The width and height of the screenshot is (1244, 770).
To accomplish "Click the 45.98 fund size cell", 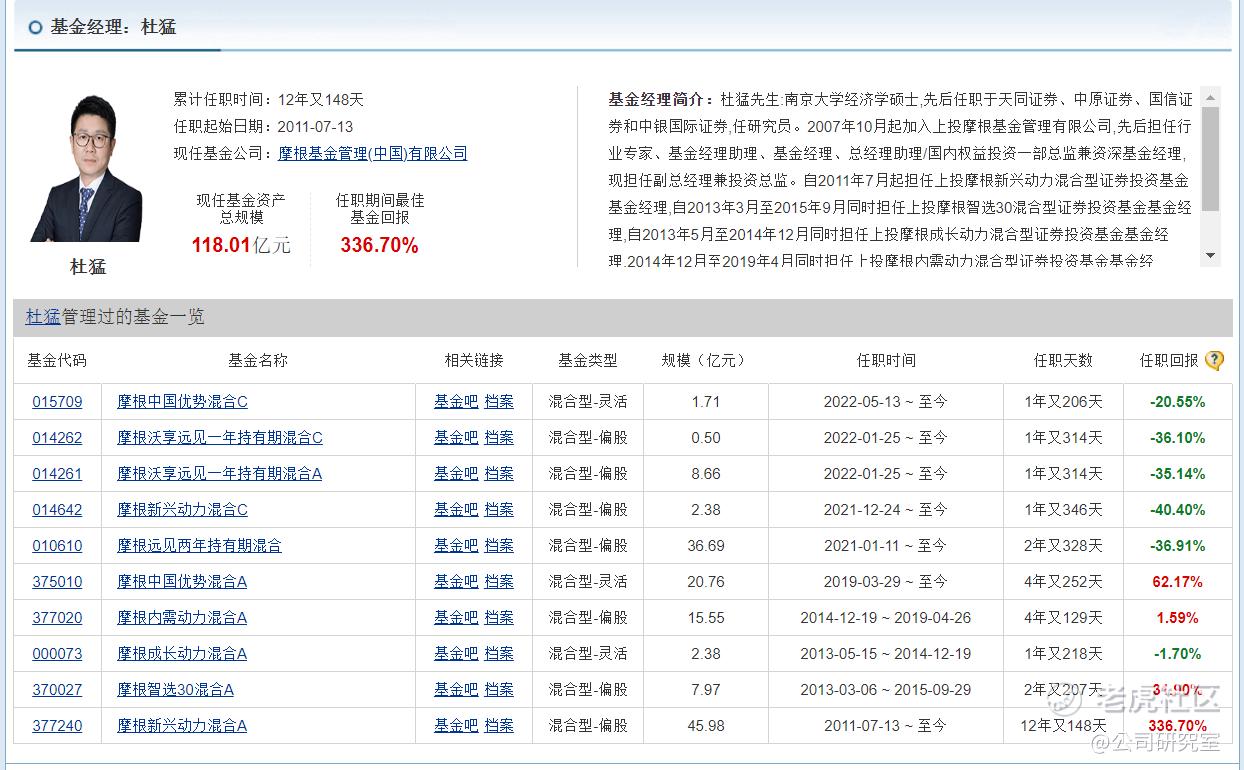I will 706,726.
